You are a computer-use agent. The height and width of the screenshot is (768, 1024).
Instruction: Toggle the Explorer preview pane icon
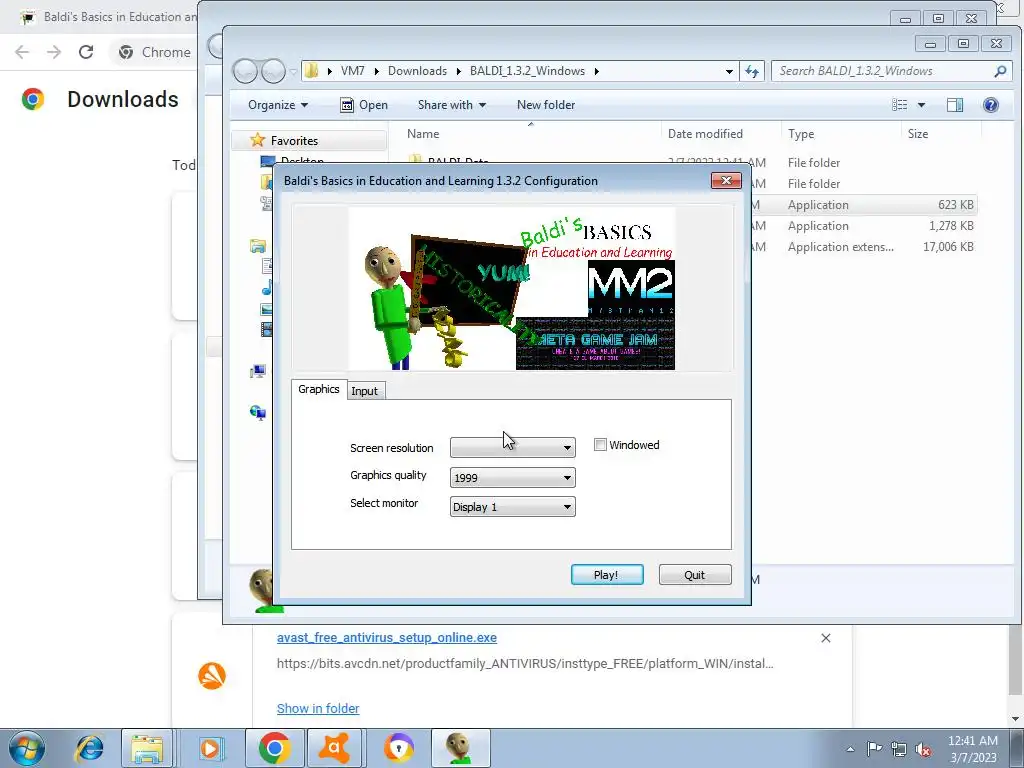[955, 105]
